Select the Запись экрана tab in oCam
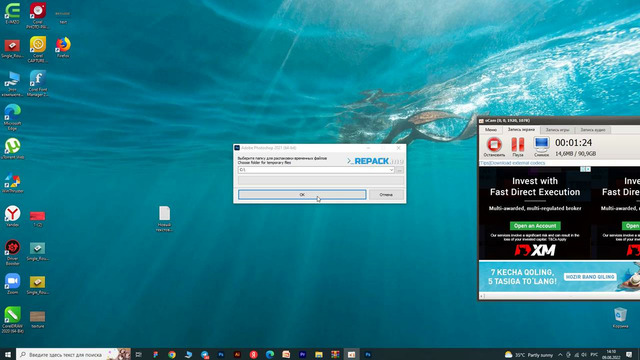The image size is (640, 360). click(521, 130)
